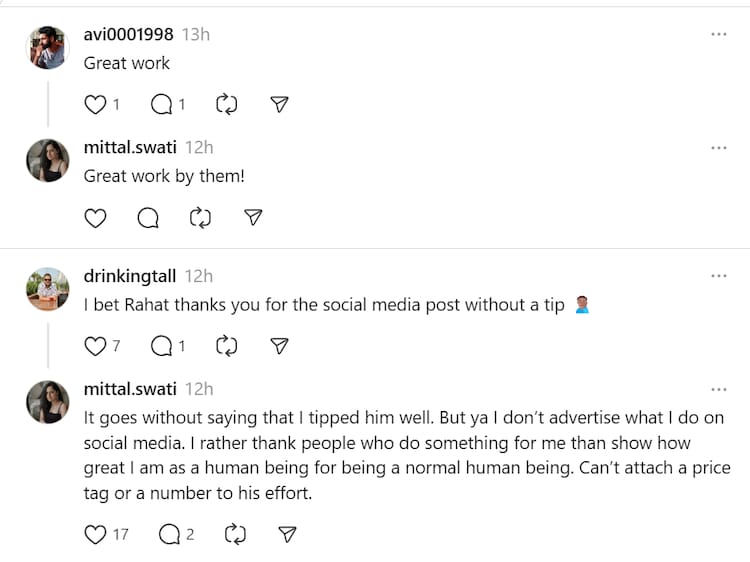Repost mittal.swati's long reply about tipping

point(235,534)
